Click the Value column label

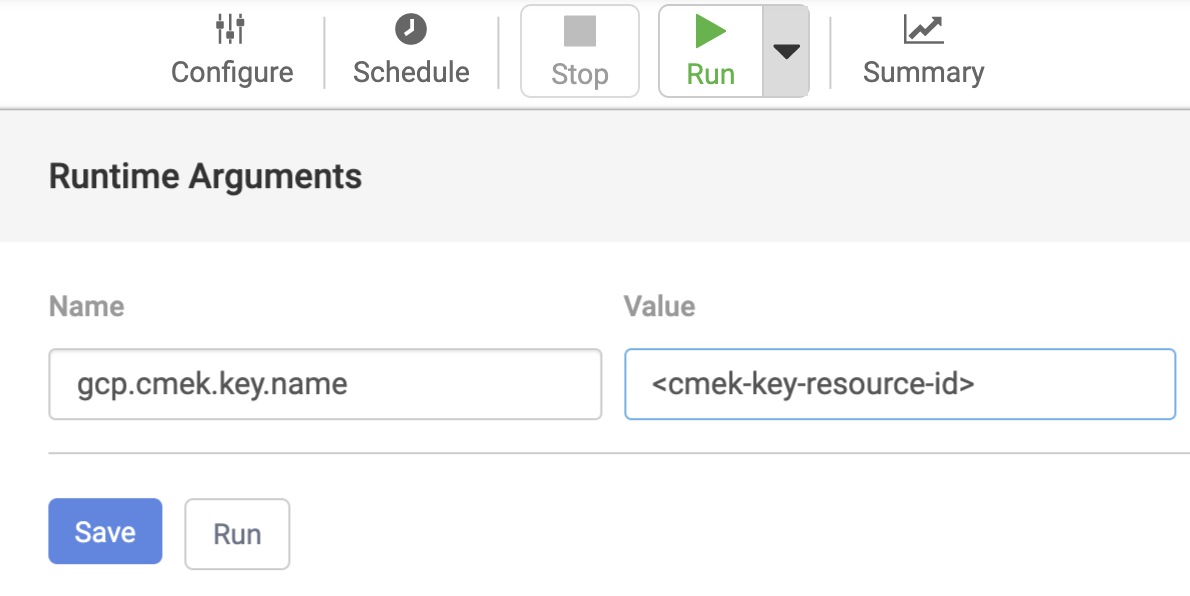click(659, 306)
